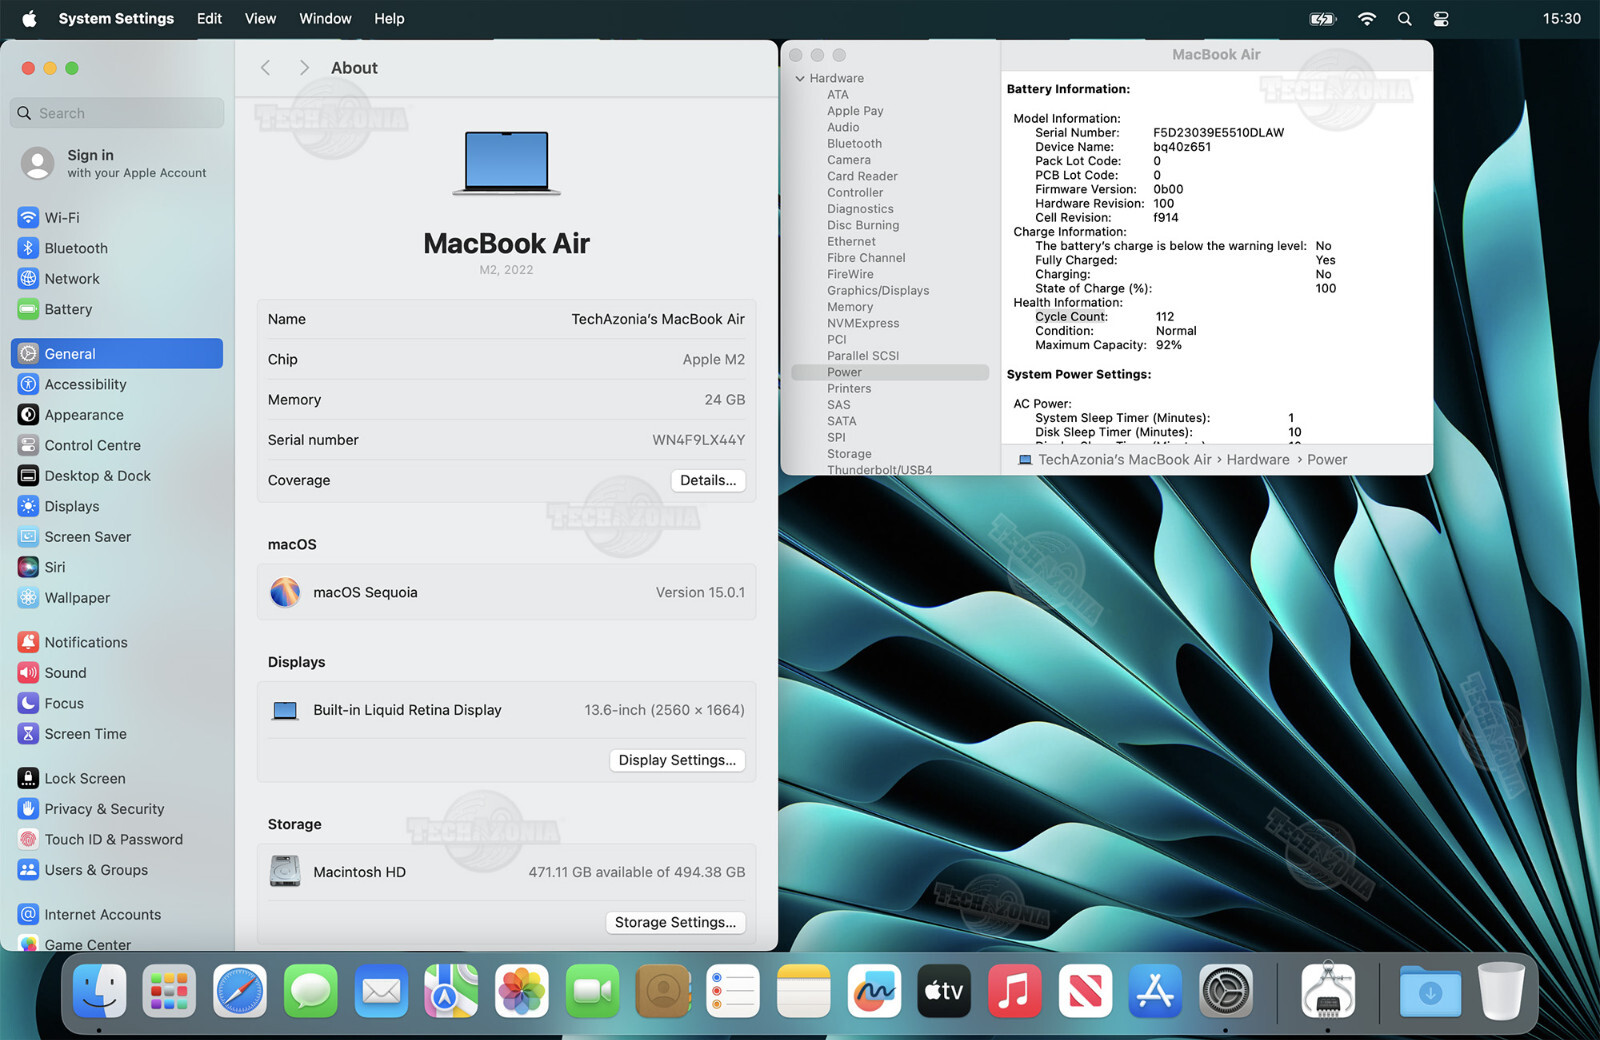Open Wi-Fi settings in sidebar
Viewport: 1600px width, 1040px height.
[116, 217]
